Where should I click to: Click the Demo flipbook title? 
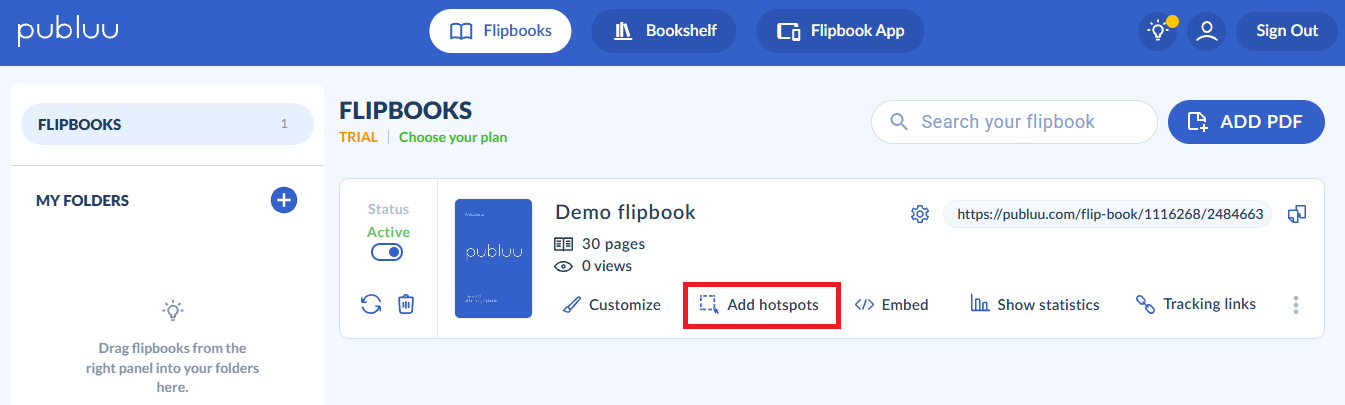coord(625,212)
